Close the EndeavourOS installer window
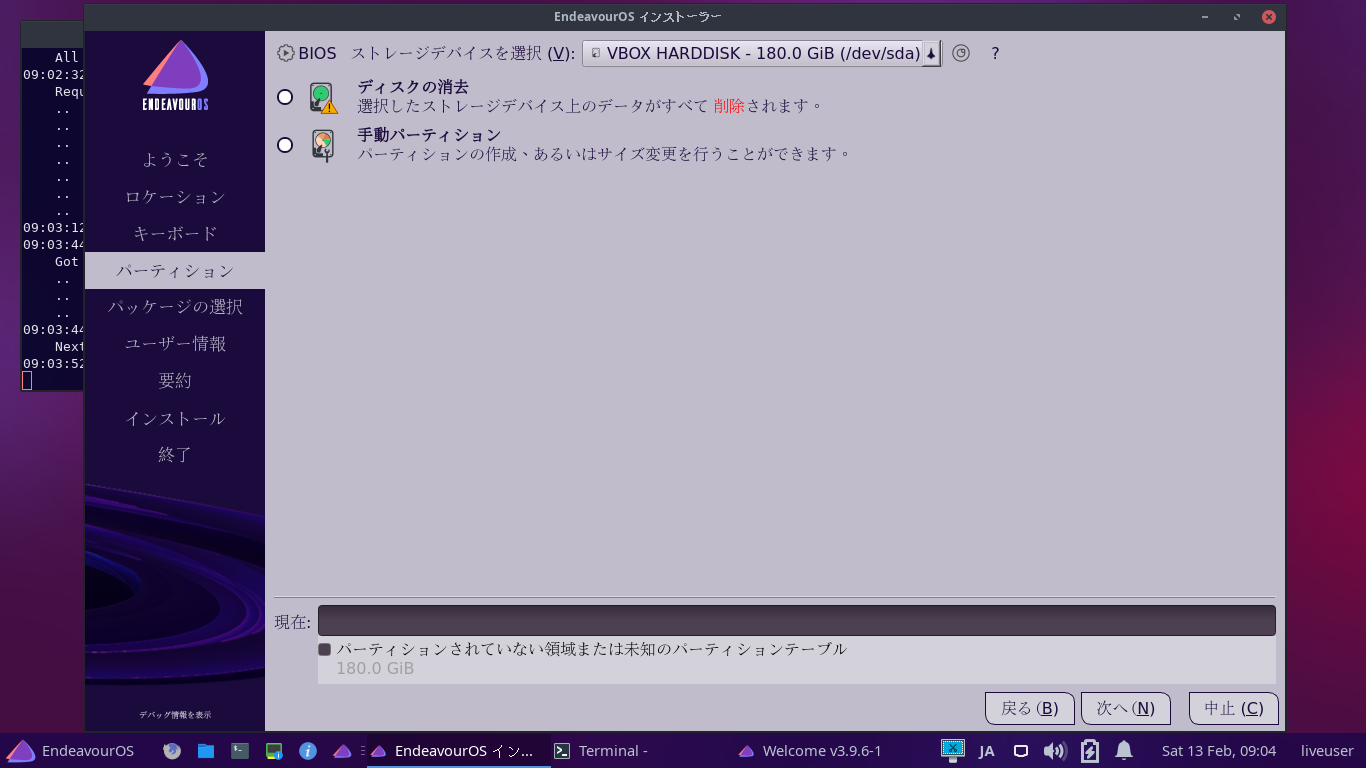This screenshot has width=1366, height=768. tap(1268, 17)
